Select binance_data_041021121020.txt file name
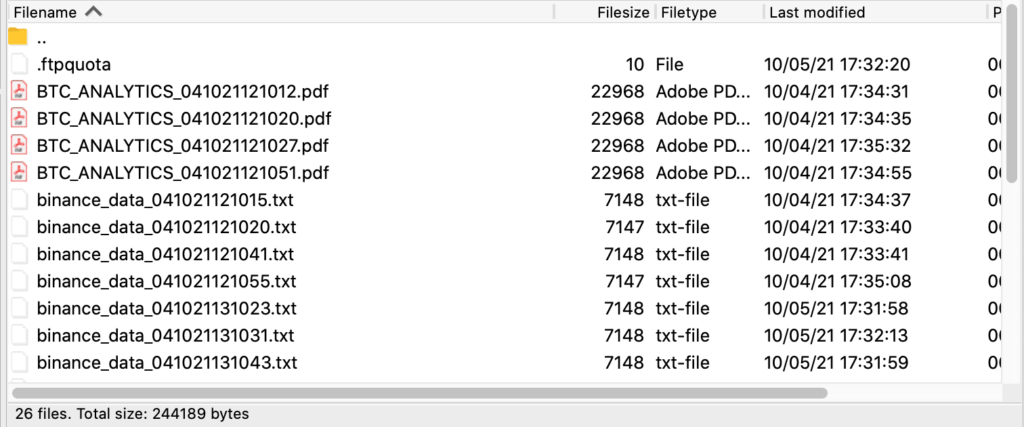 tap(167, 227)
